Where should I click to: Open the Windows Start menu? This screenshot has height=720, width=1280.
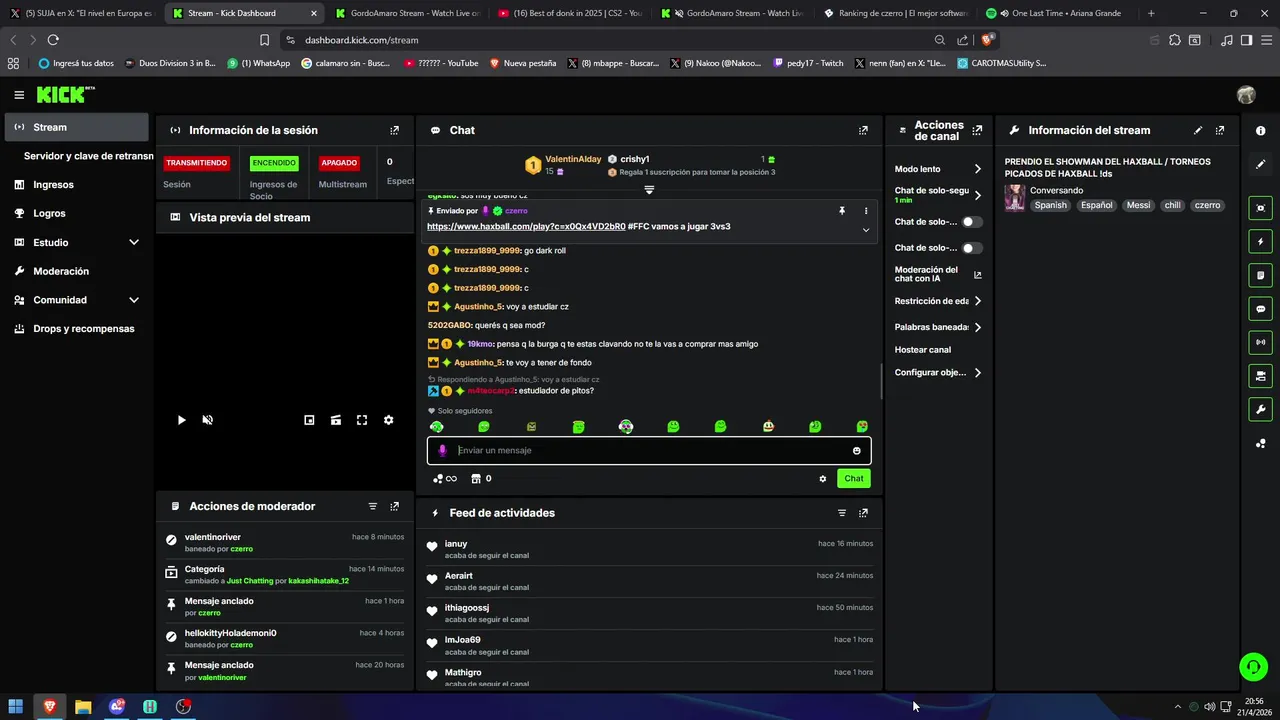(15, 706)
